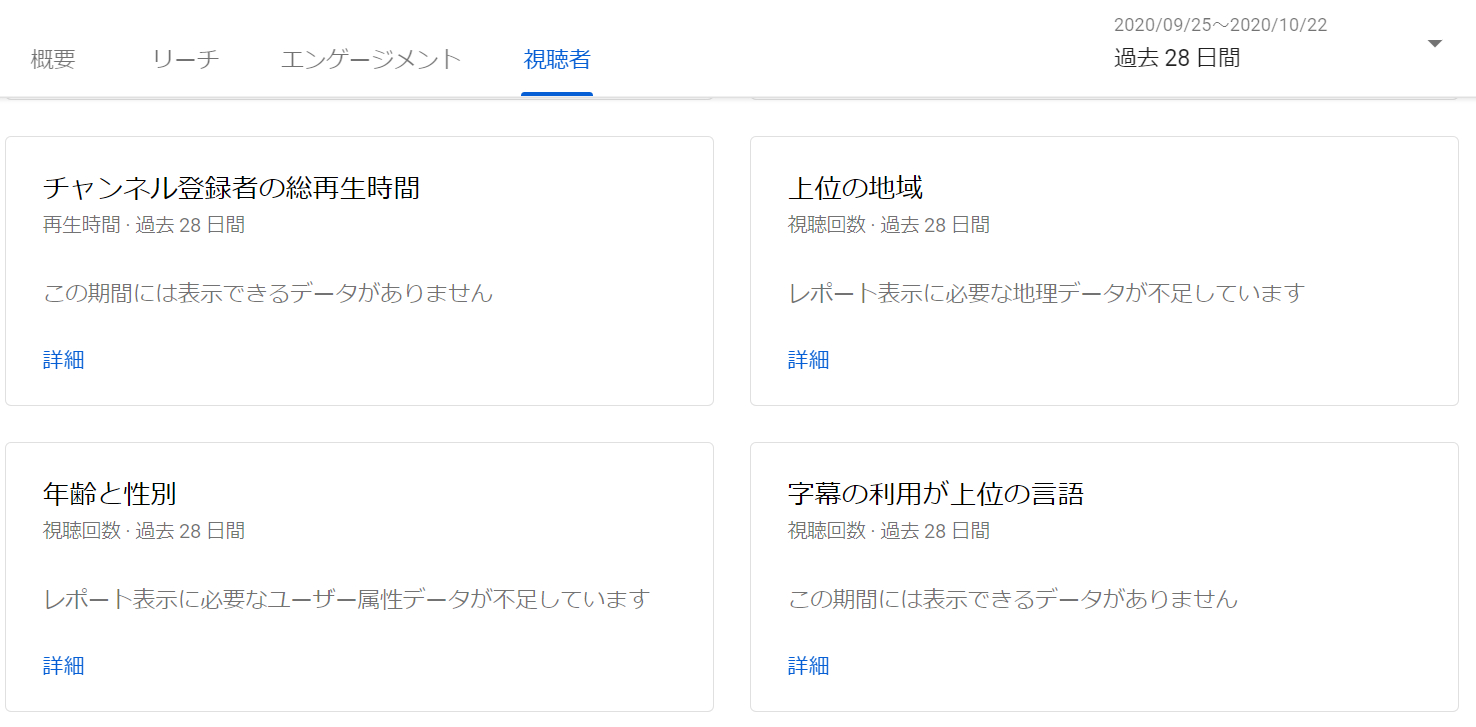The image size is (1476, 727).
Task: Click the チャンネル登録者の総再生時間 card title
Action: pyautogui.click(x=231, y=187)
